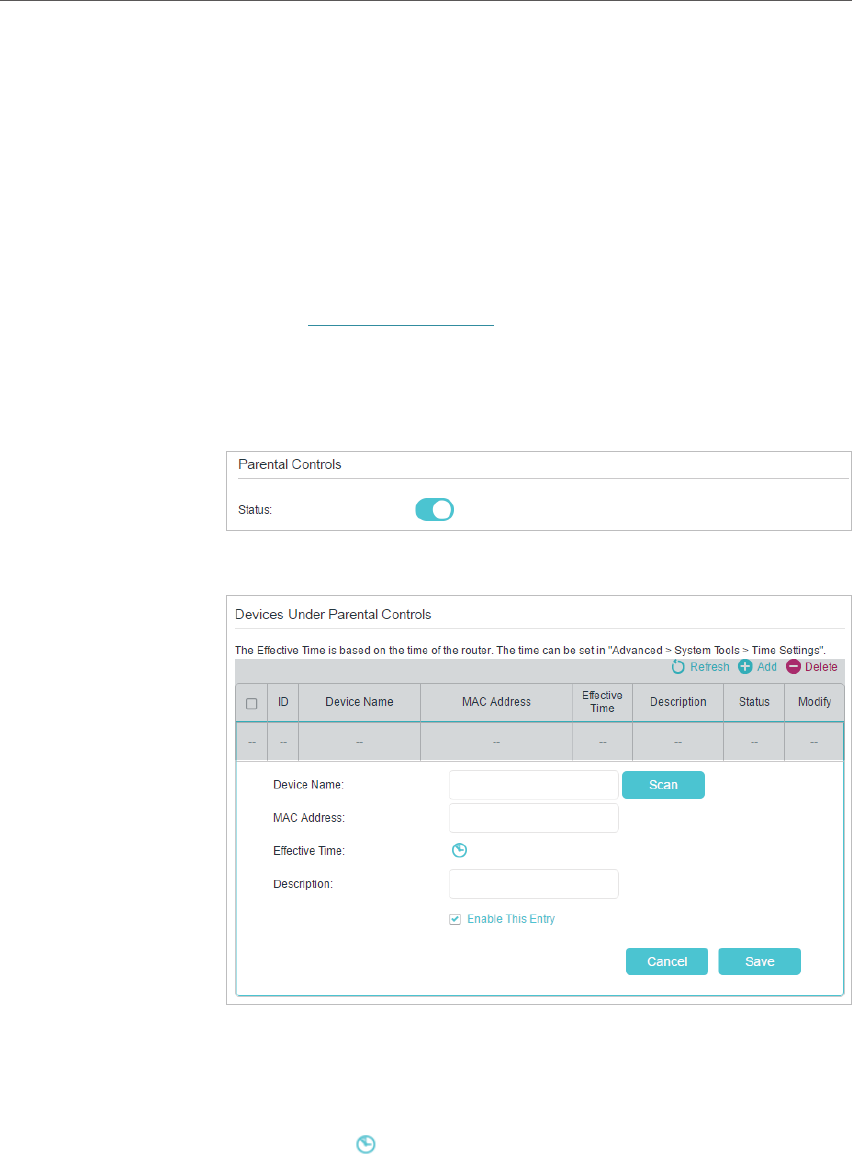Viewport: 852px width, 1155px height.
Task: Tick the select-all checkbox in table header
Action: (252, 703)
